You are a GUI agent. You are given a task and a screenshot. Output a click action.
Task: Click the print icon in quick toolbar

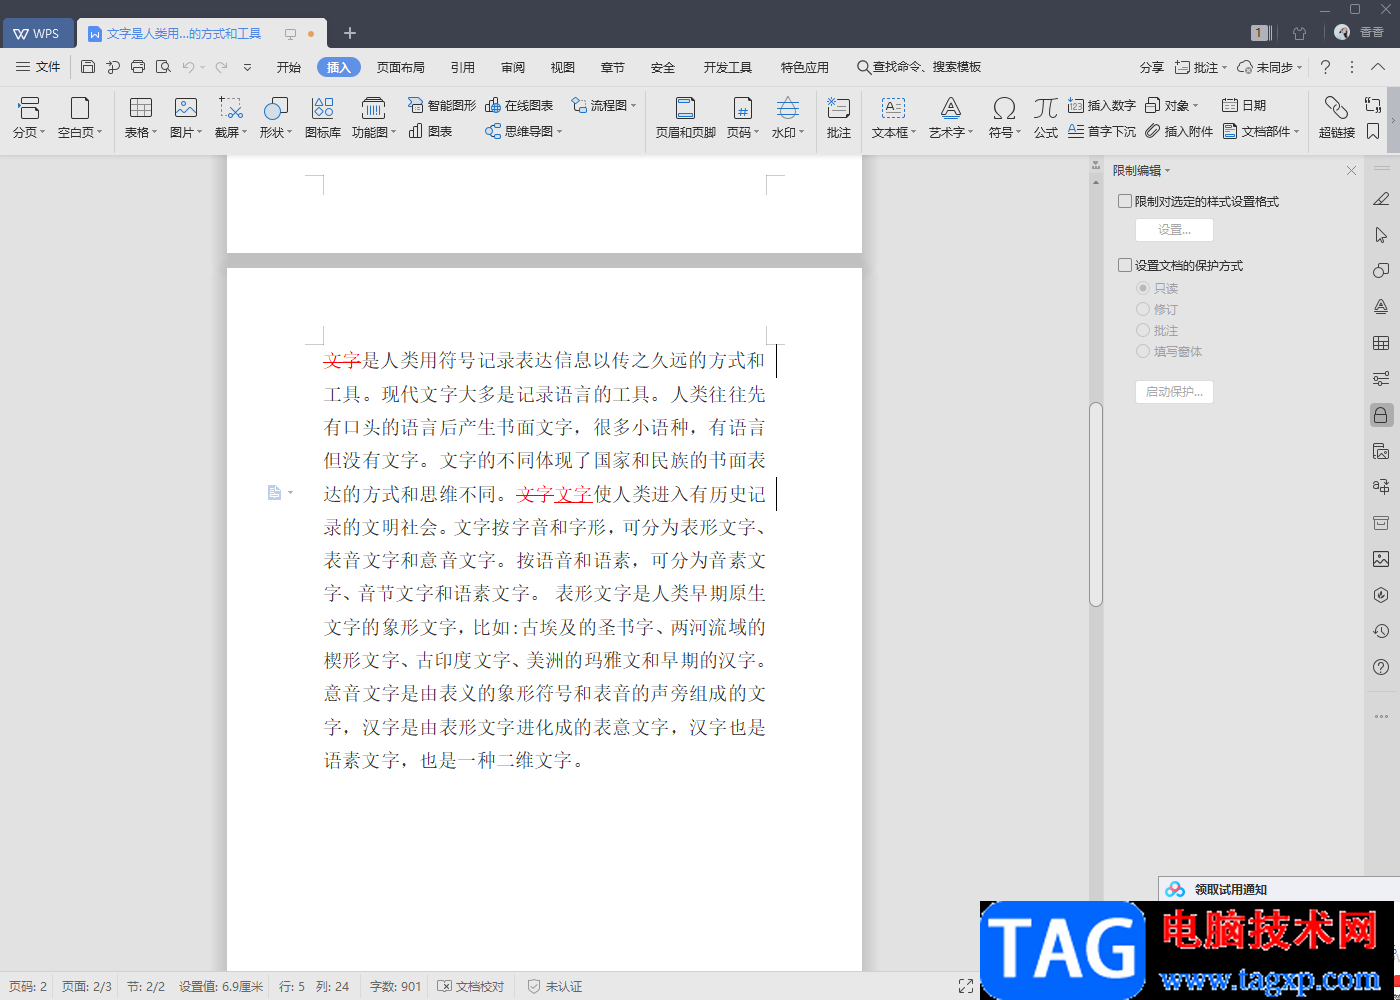point(138,67)
